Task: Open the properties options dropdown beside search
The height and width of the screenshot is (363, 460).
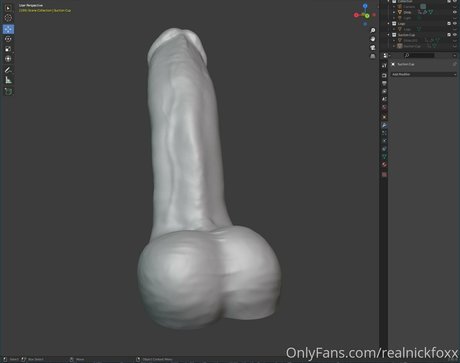Action: coord(454,55)
